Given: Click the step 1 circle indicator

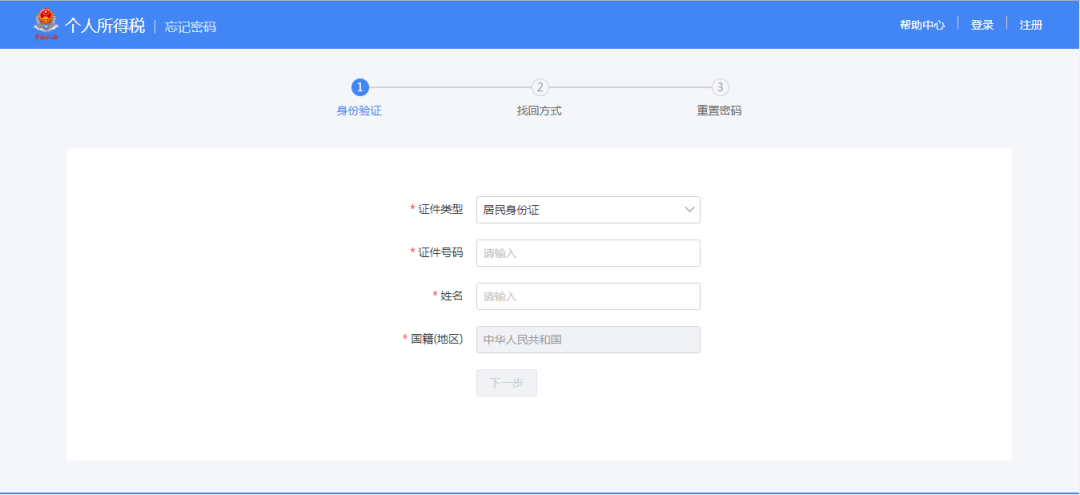Looking at the screenshot, I should click(360, 87).
